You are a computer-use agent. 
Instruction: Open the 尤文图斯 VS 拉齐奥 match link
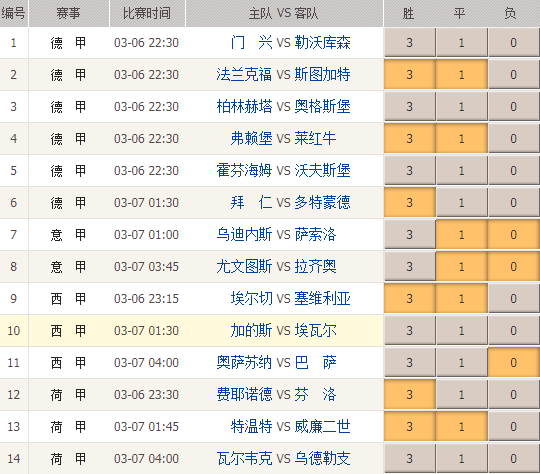(x=276, y=266)
